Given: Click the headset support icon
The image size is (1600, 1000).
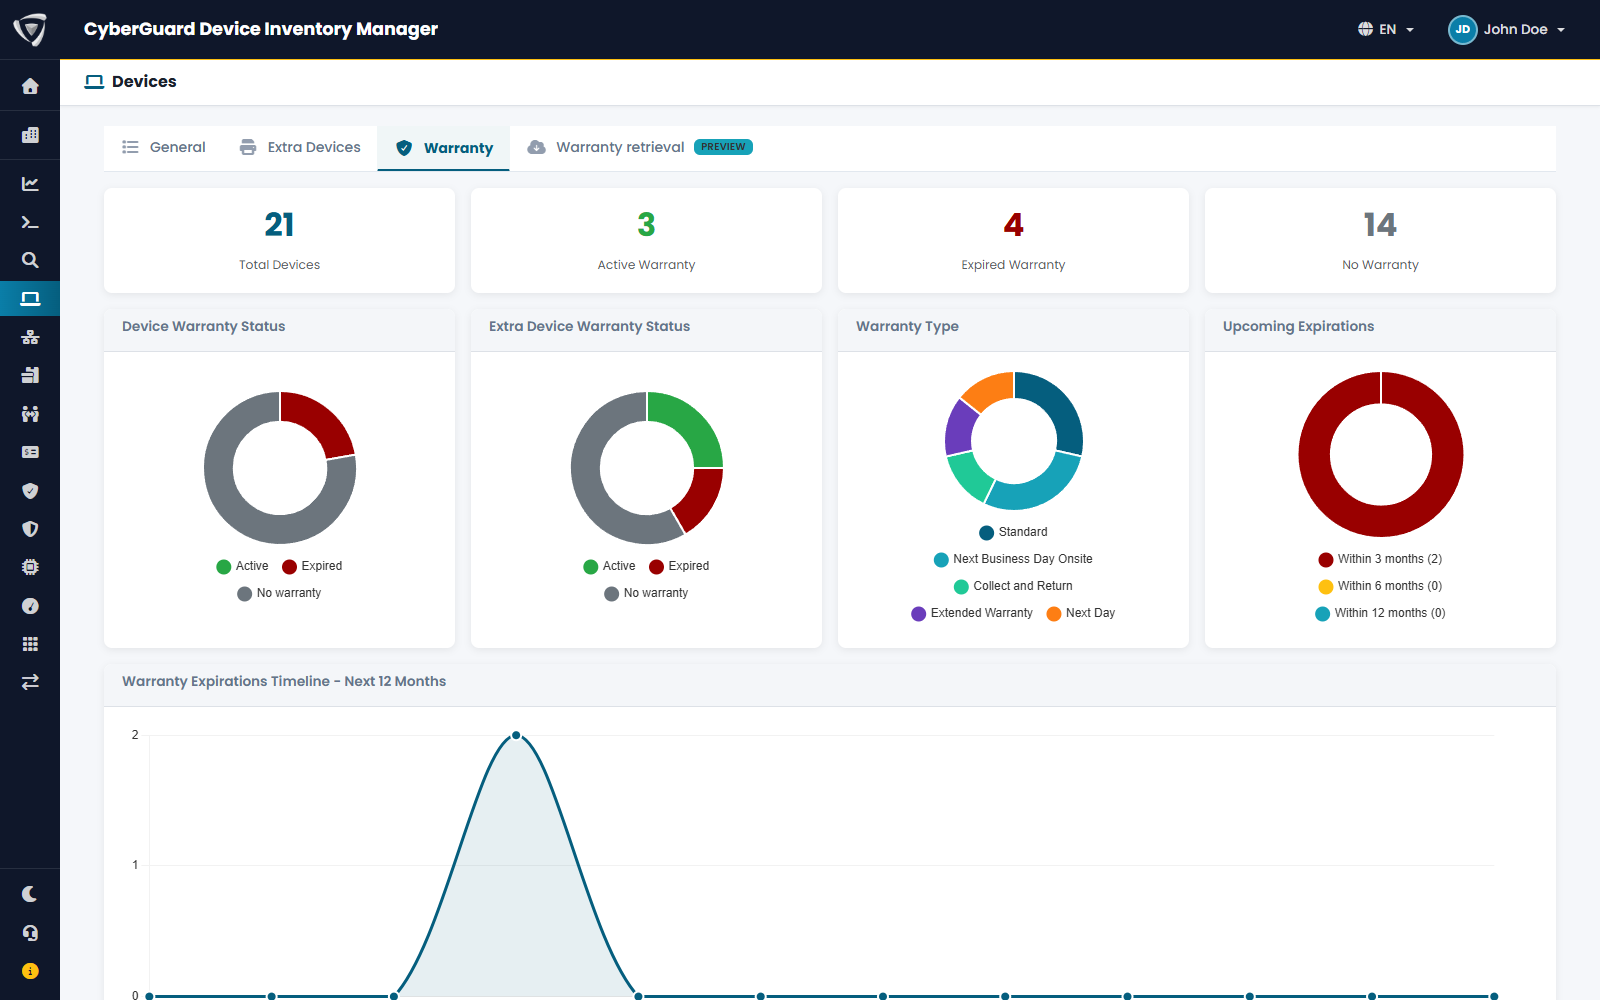Looking at the screenshot, I should (x=30, y=933).
